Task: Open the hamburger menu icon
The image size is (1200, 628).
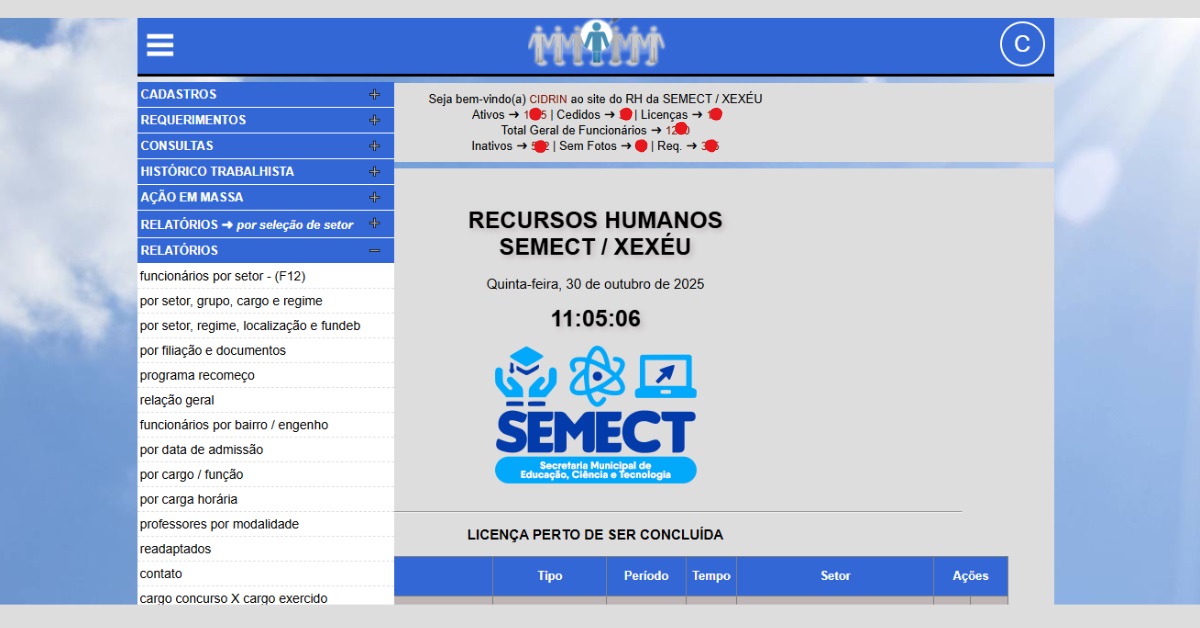Action: coord(160,45)
